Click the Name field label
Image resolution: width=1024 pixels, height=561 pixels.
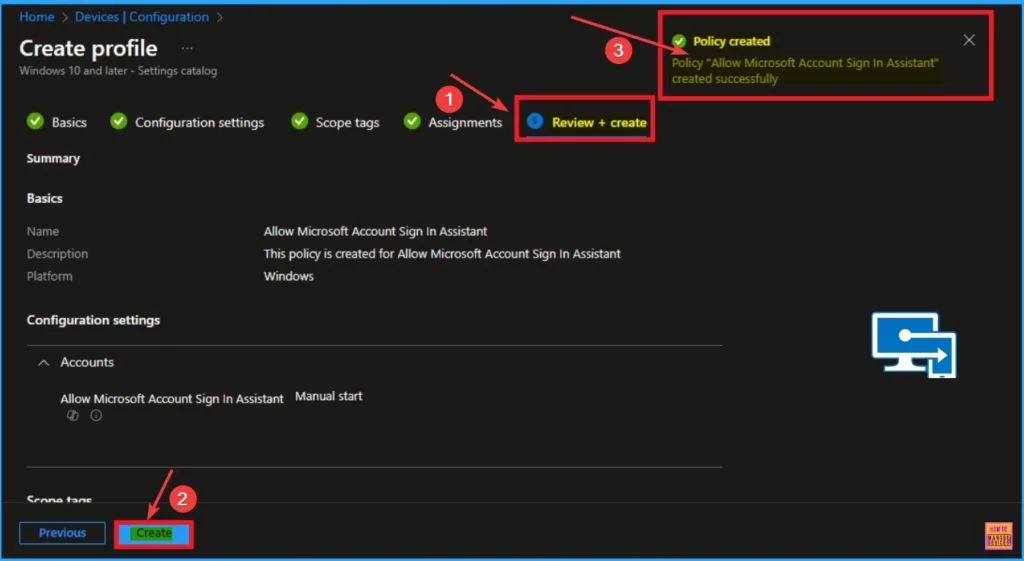[x=42, y=231]
